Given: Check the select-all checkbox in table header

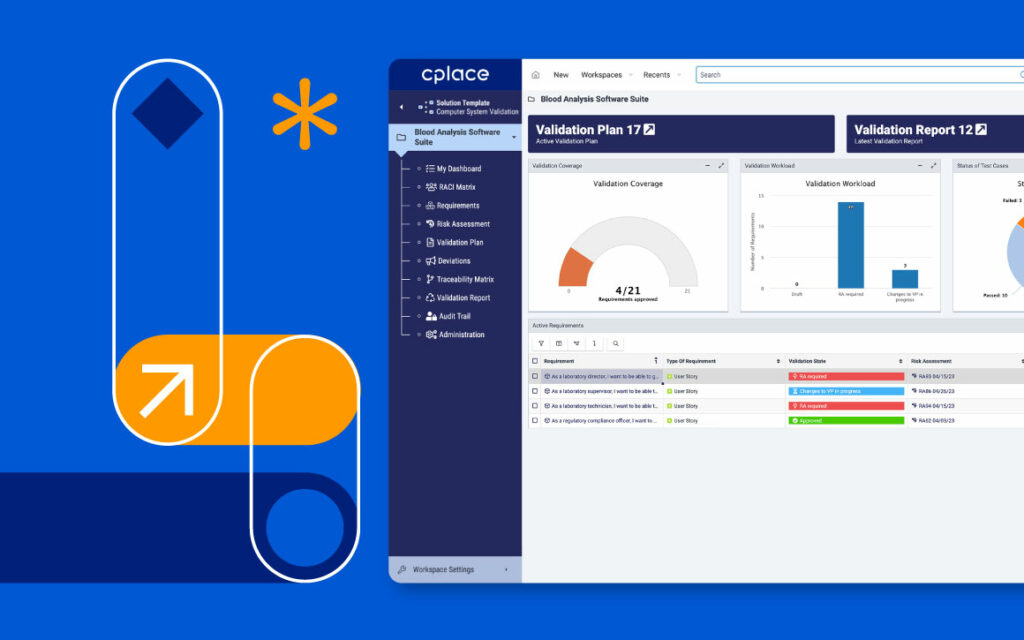Looking at the screenshot, I should tap(535, 361).
